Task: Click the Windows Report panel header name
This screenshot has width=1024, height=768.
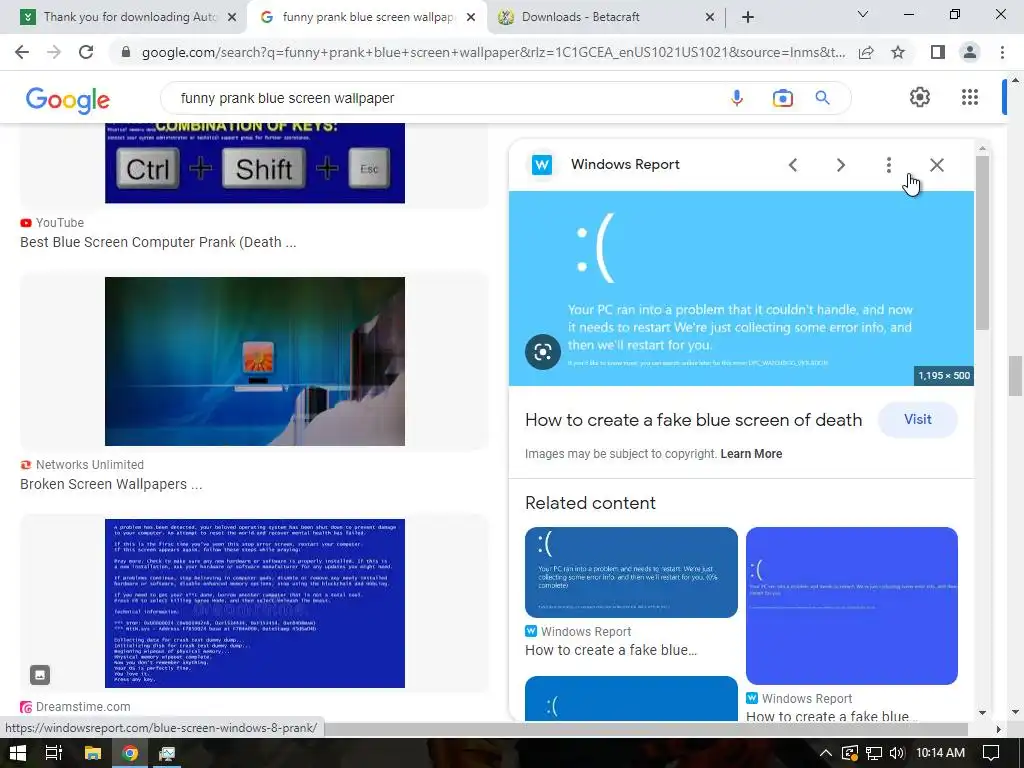Action: (x=625, y=165)
